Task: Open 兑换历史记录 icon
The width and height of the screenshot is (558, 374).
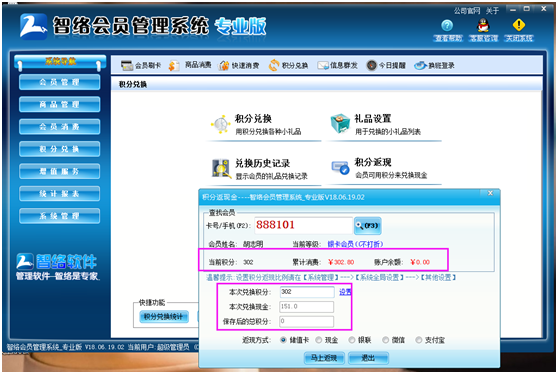Action: [x=221, y=168]
